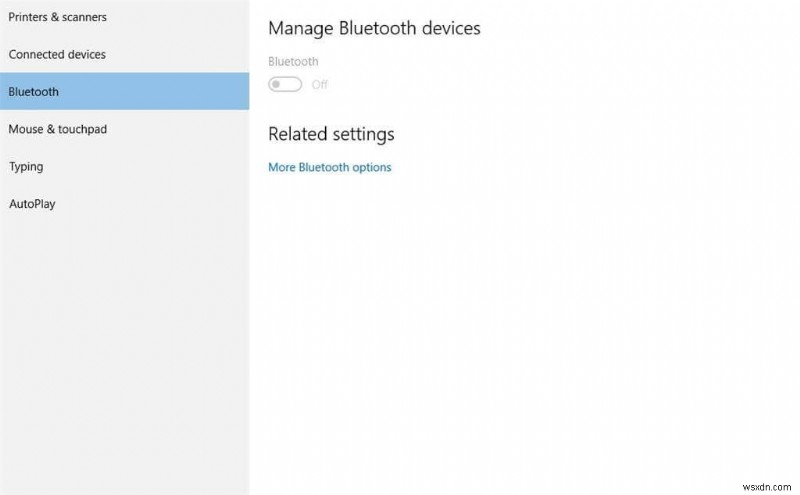
Task: Open Printers & scanners settings
Action: 124,17
